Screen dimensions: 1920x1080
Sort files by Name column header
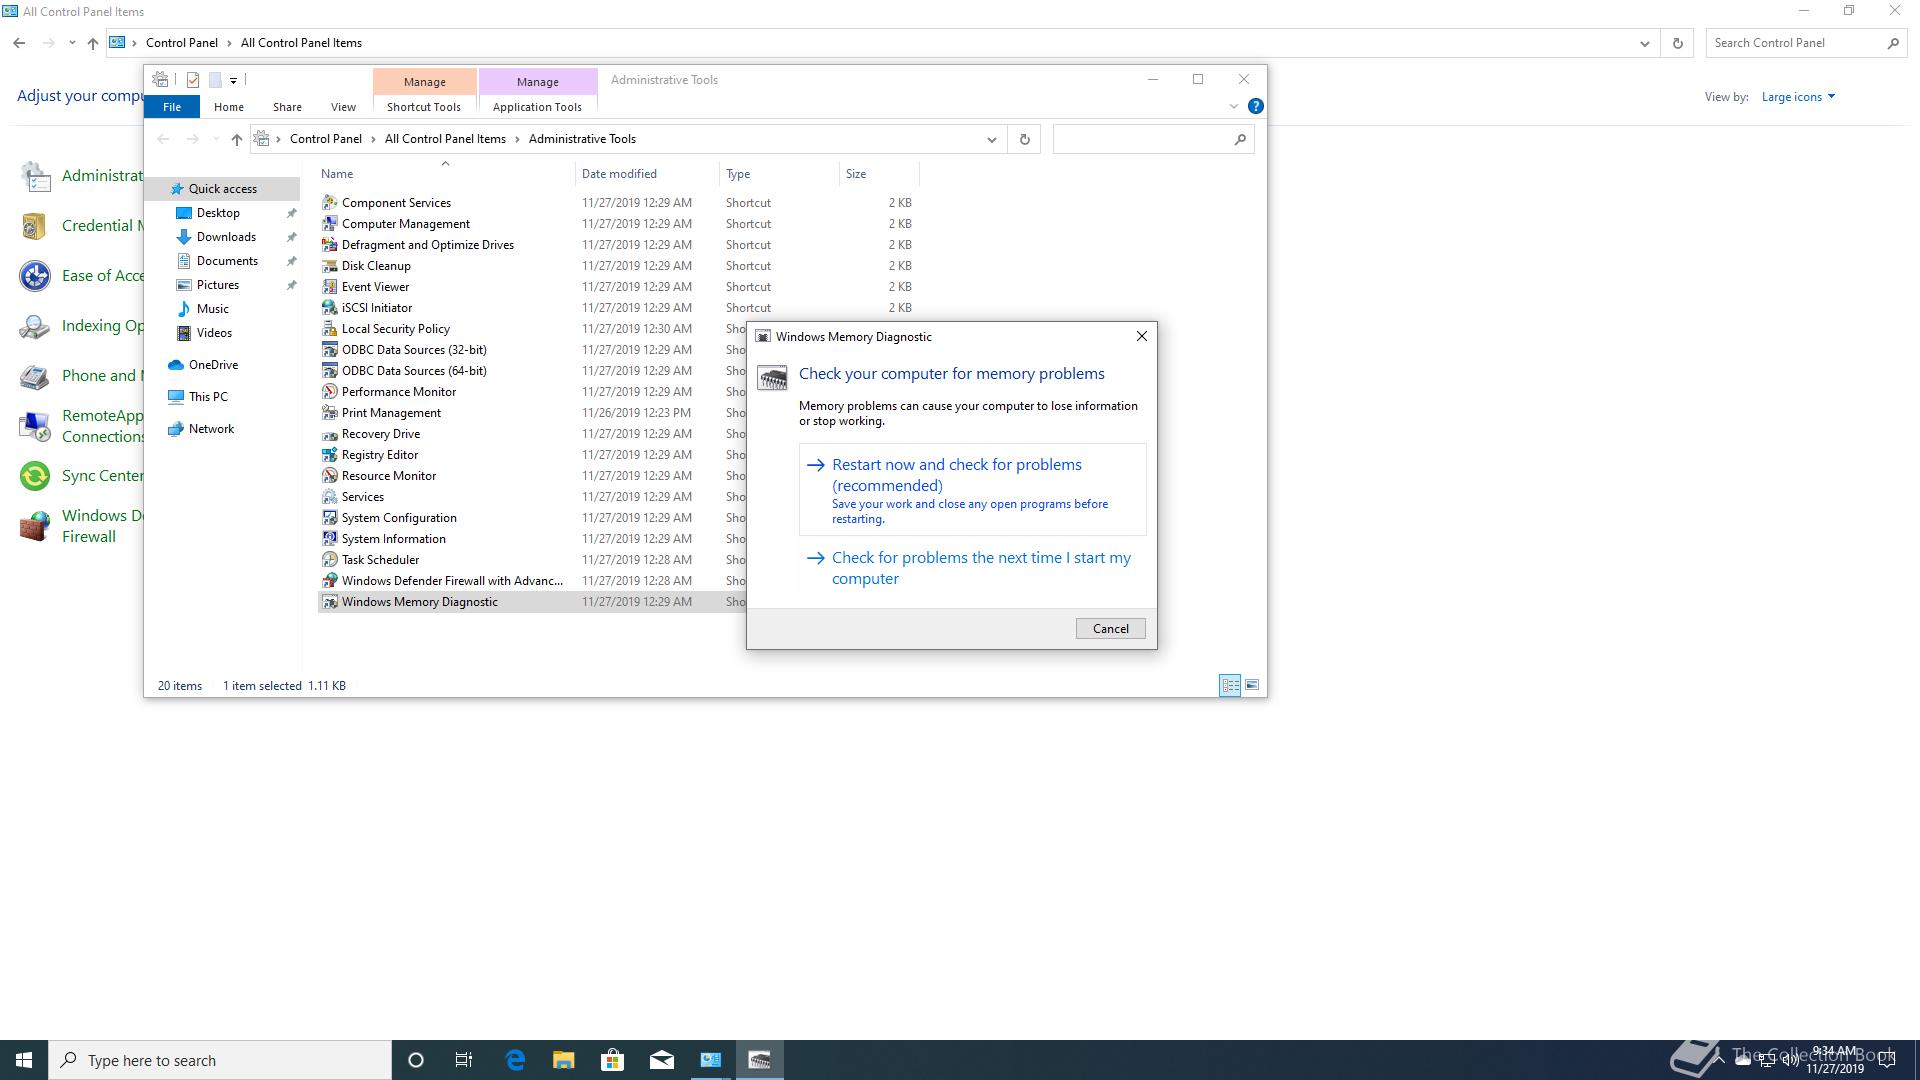[446, 174]
